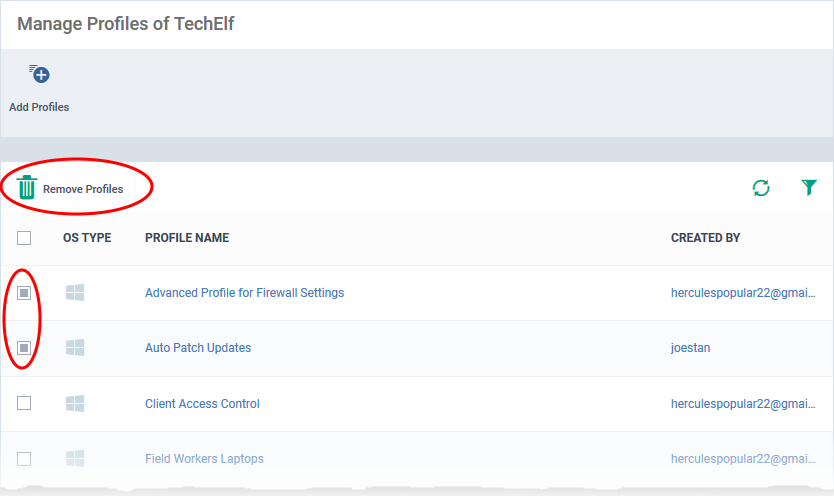The image size is (834, 496).
Task: Uncheck Advanced Profile for Firewall Settings checkbox
Action: 24,293
